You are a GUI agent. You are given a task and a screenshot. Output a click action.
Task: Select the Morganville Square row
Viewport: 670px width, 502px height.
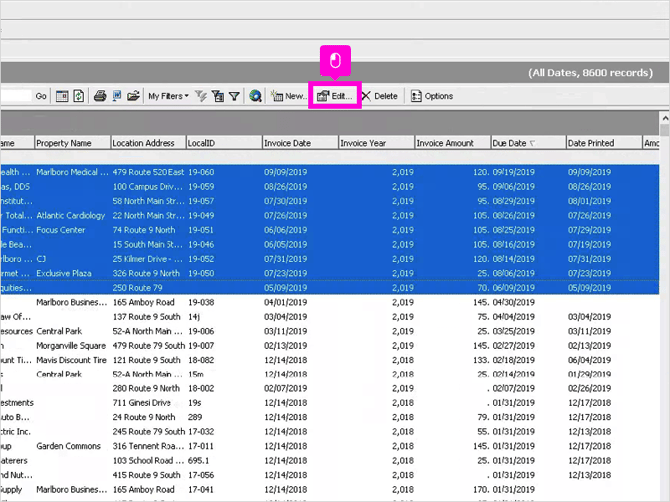pos(329,346)
